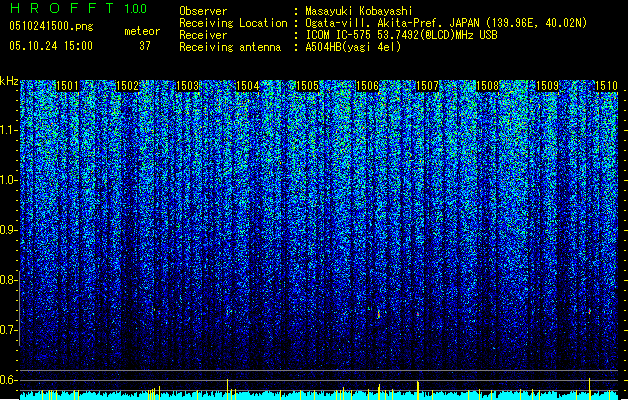Click the 1505 time marker
This screenshot has height=400, width=629.
pos(308,86)
